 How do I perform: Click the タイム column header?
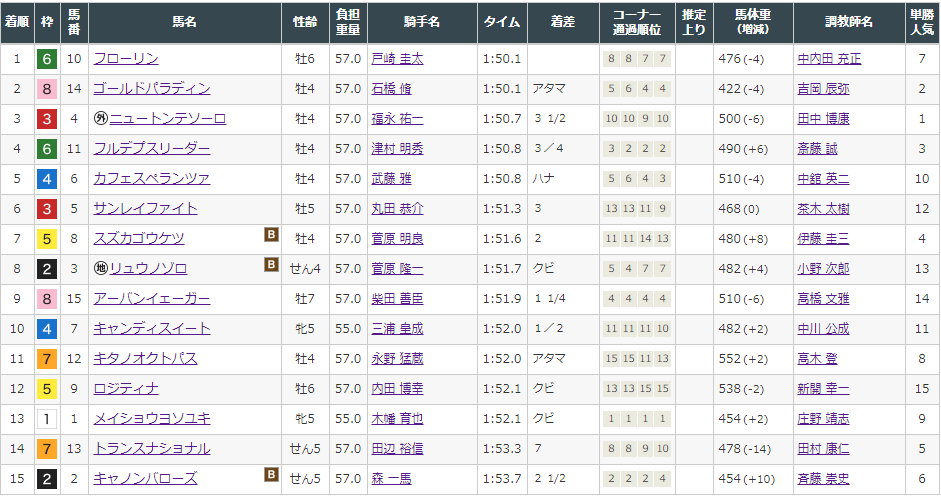502,22
